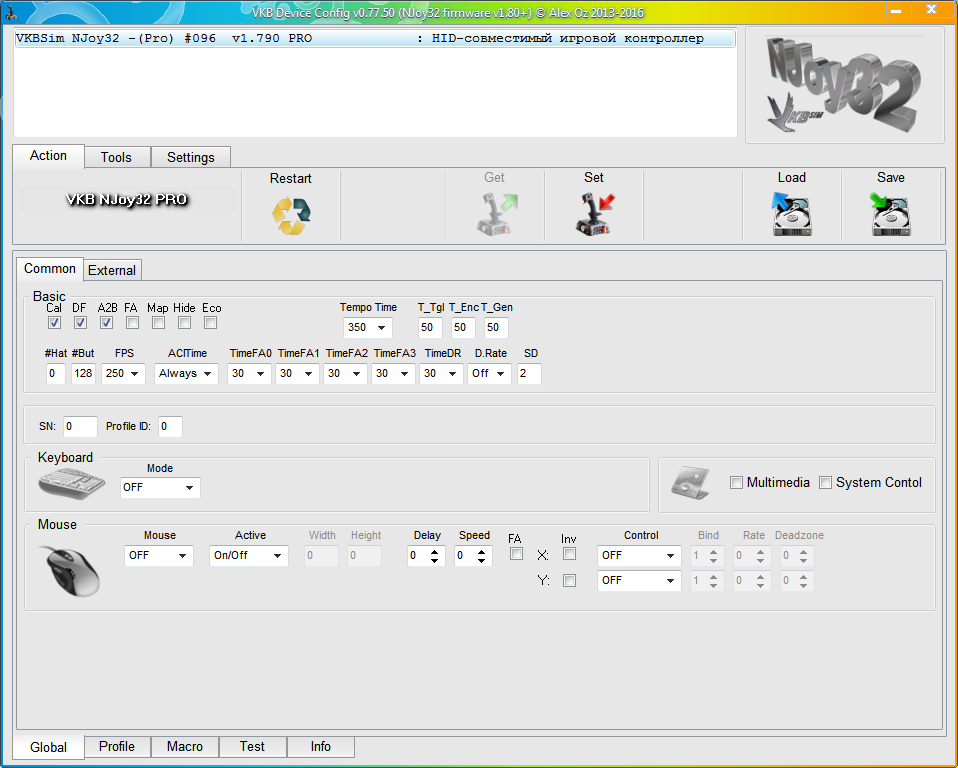Image resolution: width=958 pixels, height=768 pixels.
Task: Open the TimeFA0 dropdown
Action: (249, 373)
